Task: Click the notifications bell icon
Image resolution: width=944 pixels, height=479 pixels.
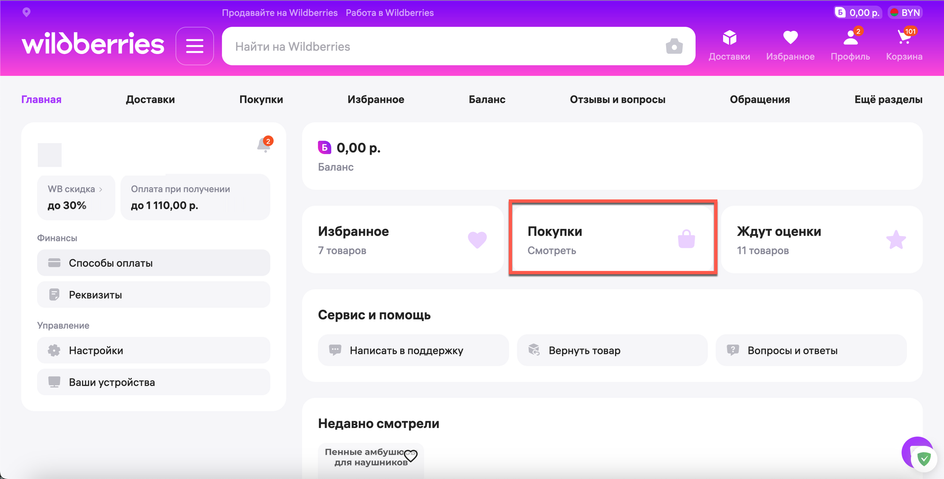Action: point(264,144)
